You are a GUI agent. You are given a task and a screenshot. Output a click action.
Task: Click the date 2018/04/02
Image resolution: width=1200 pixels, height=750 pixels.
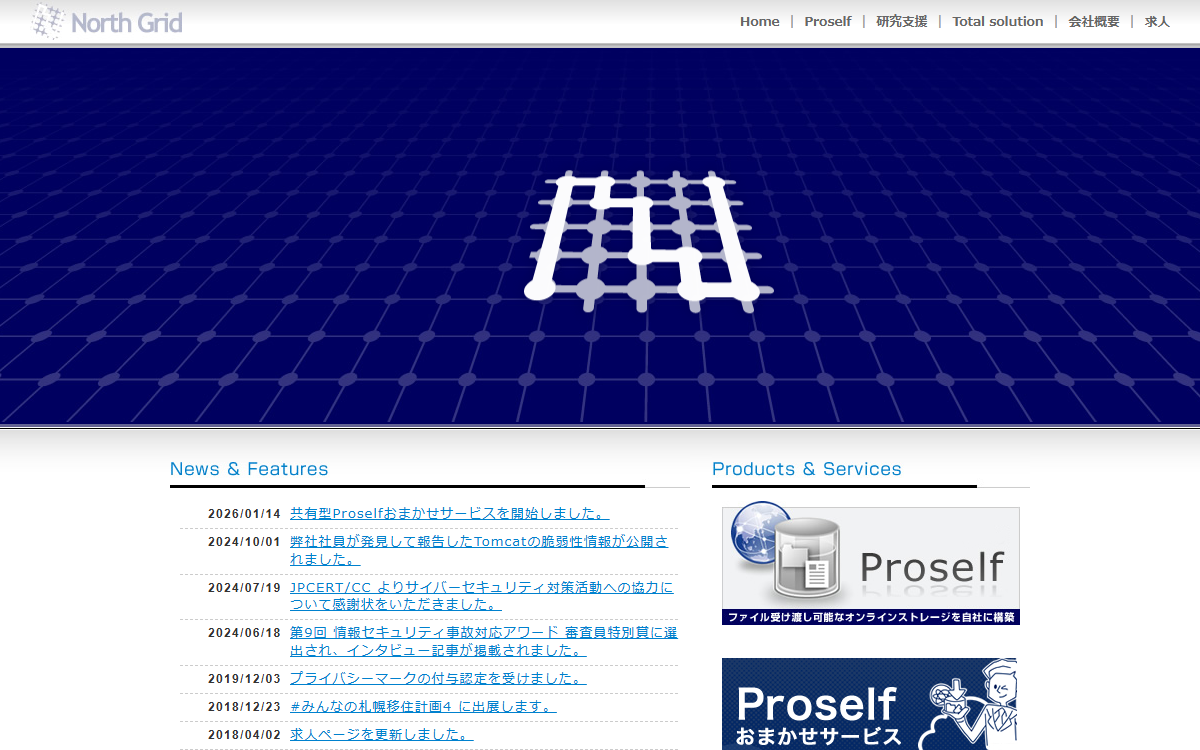point(245,735)
